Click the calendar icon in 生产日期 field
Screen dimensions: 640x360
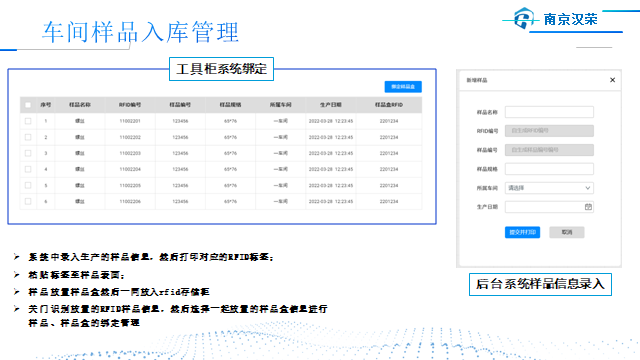tap(588, 207)
